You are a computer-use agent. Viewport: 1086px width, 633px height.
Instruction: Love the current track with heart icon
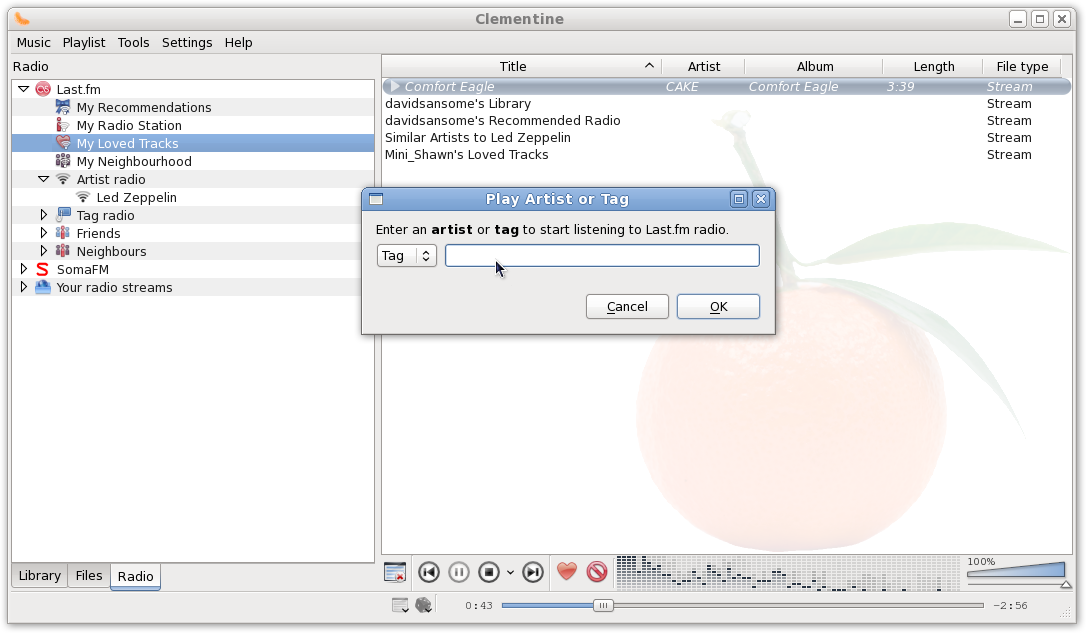coord(567,572)
